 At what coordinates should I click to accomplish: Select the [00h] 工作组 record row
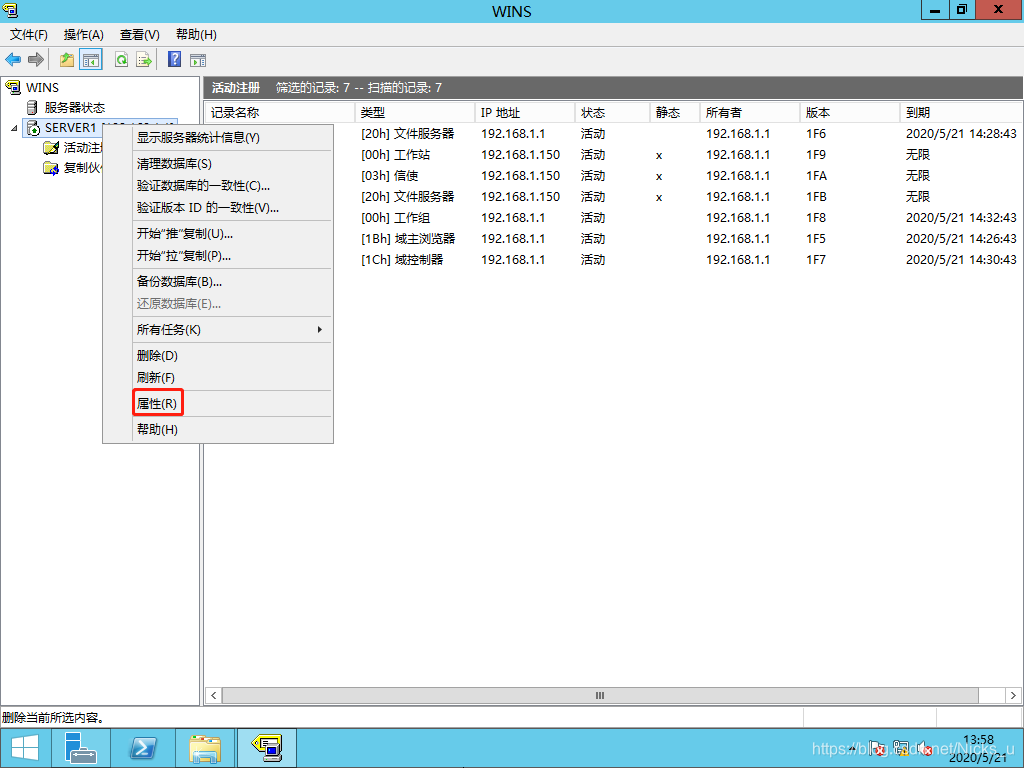click(613, 217)
